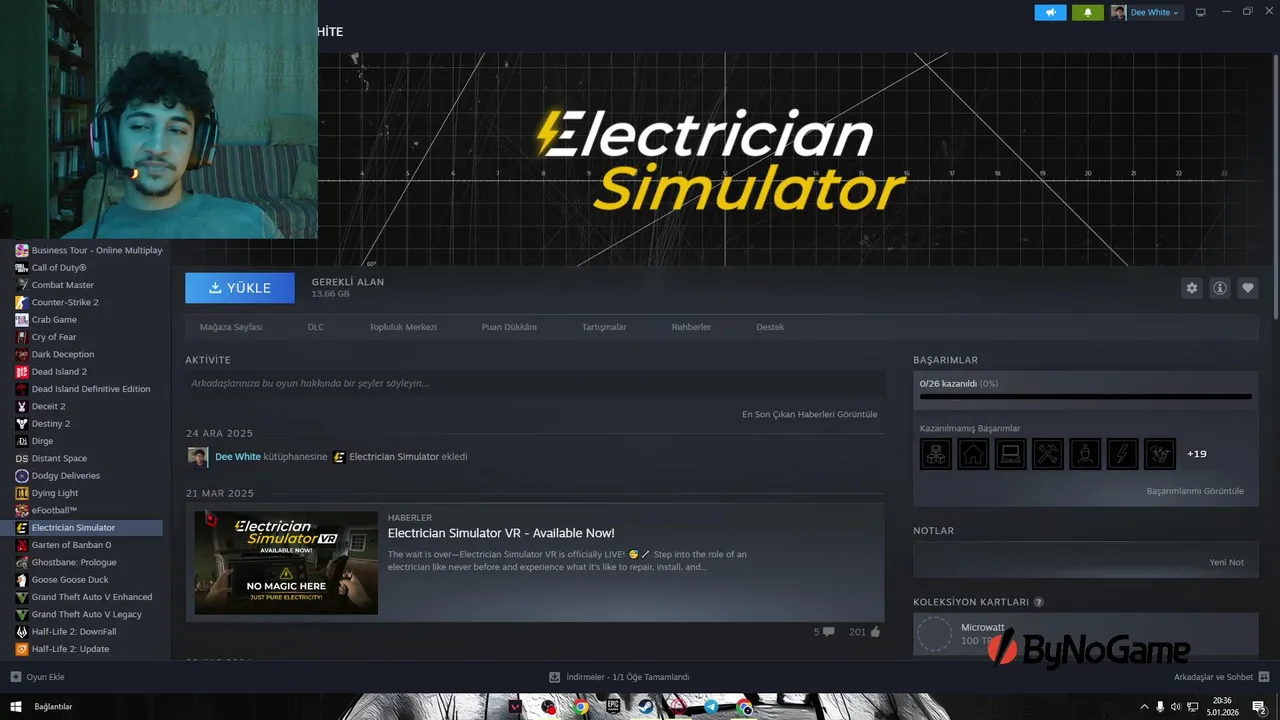Open the Mağaza Sayfası tab

(231, 327)
